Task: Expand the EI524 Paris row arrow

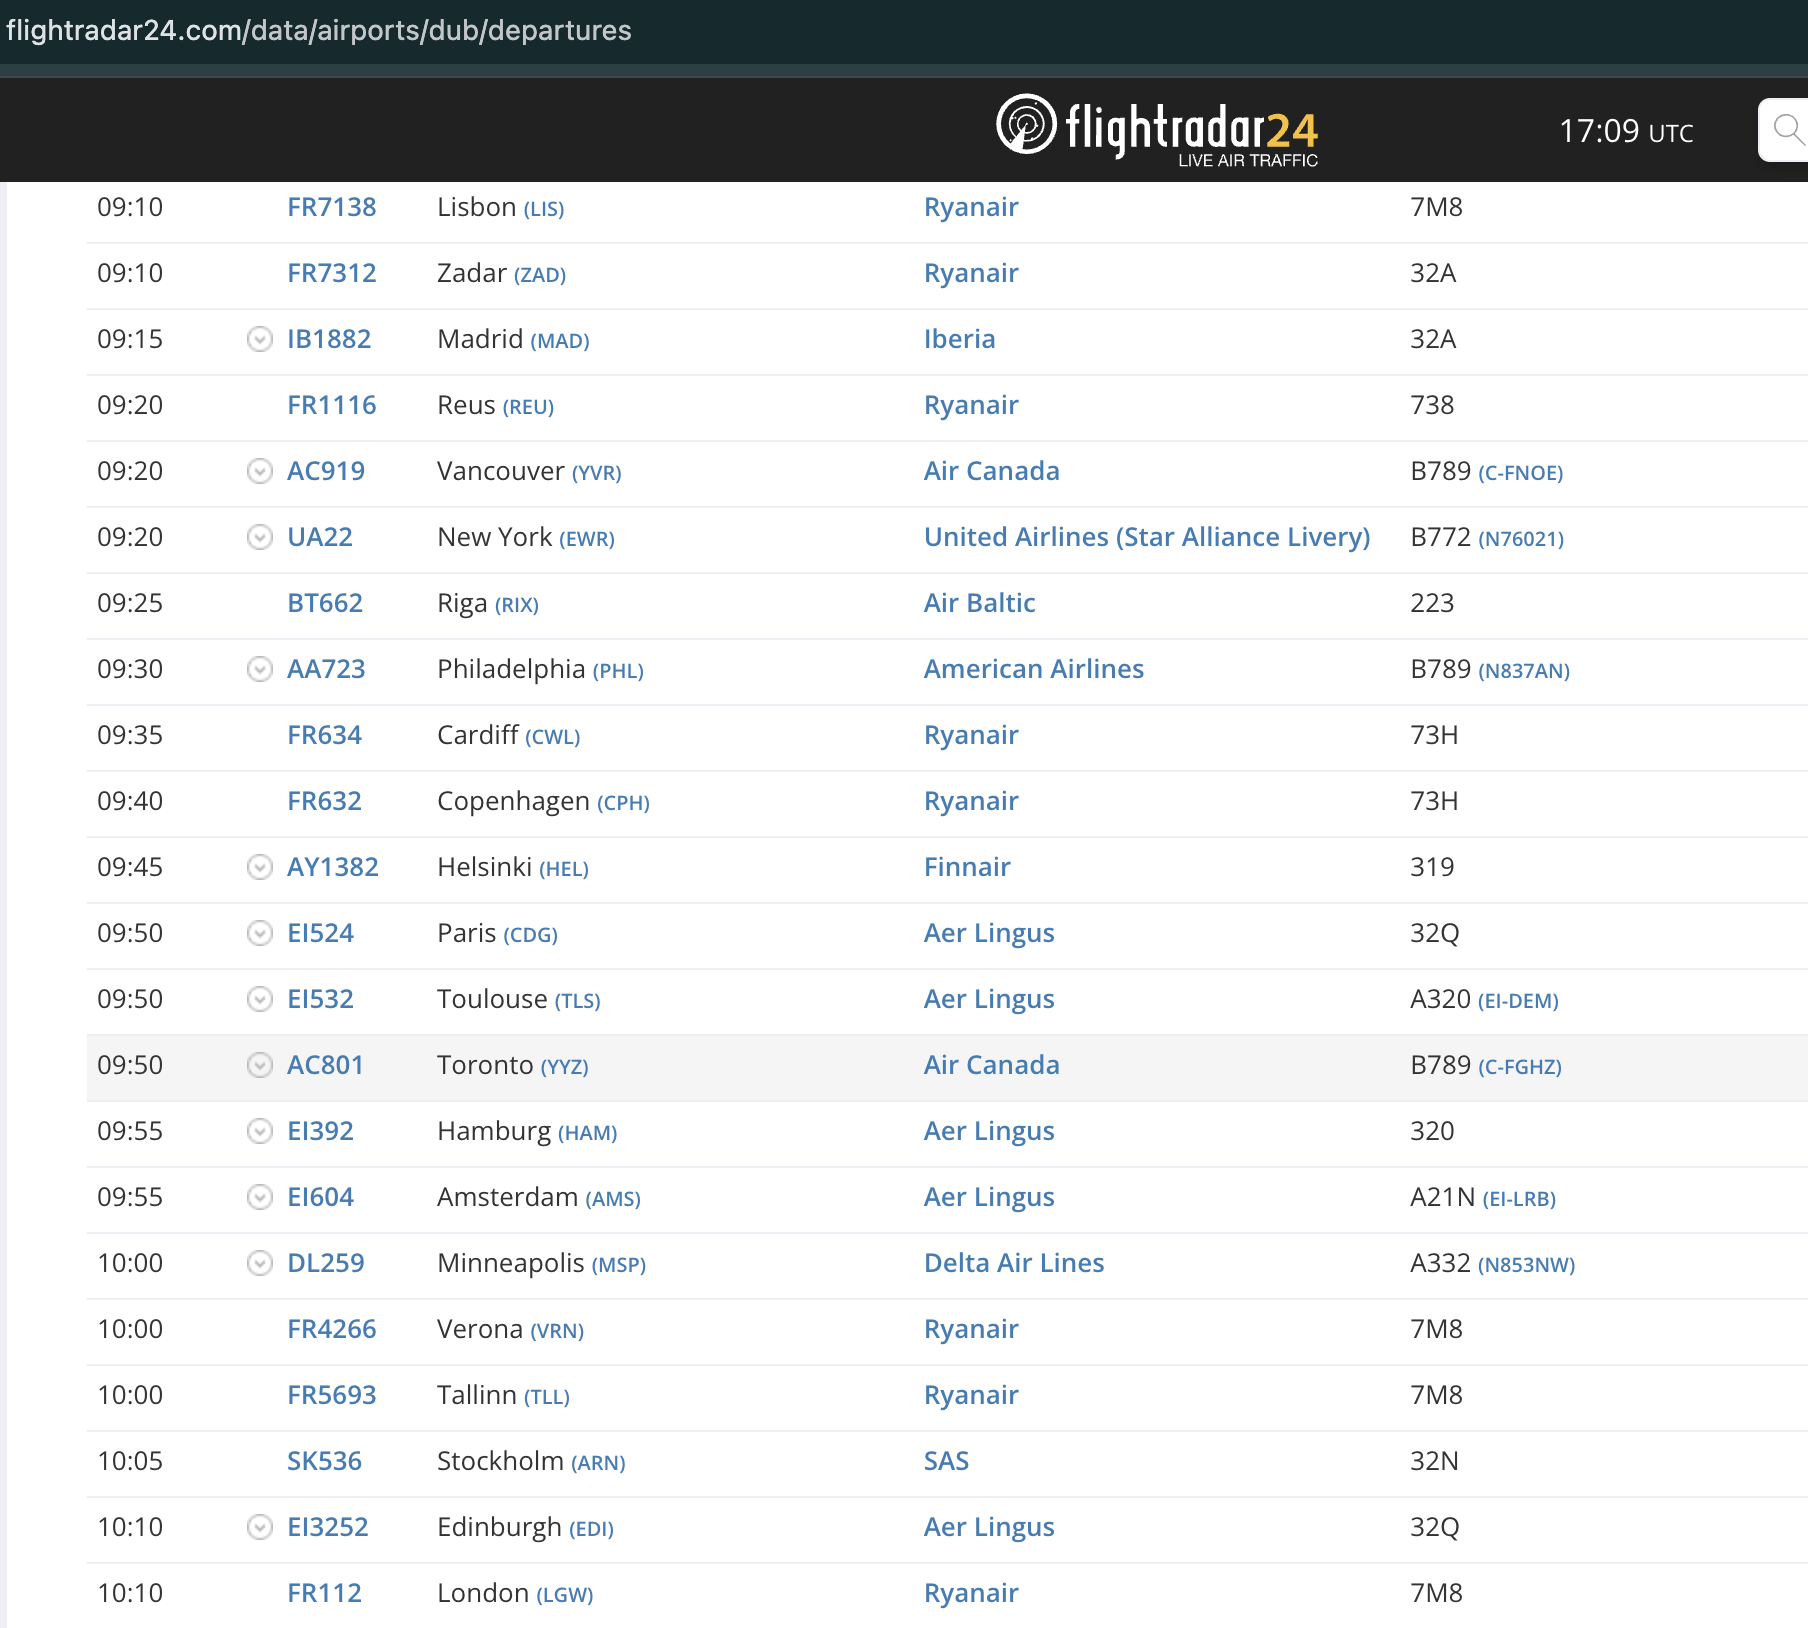Action: [259, 934]
